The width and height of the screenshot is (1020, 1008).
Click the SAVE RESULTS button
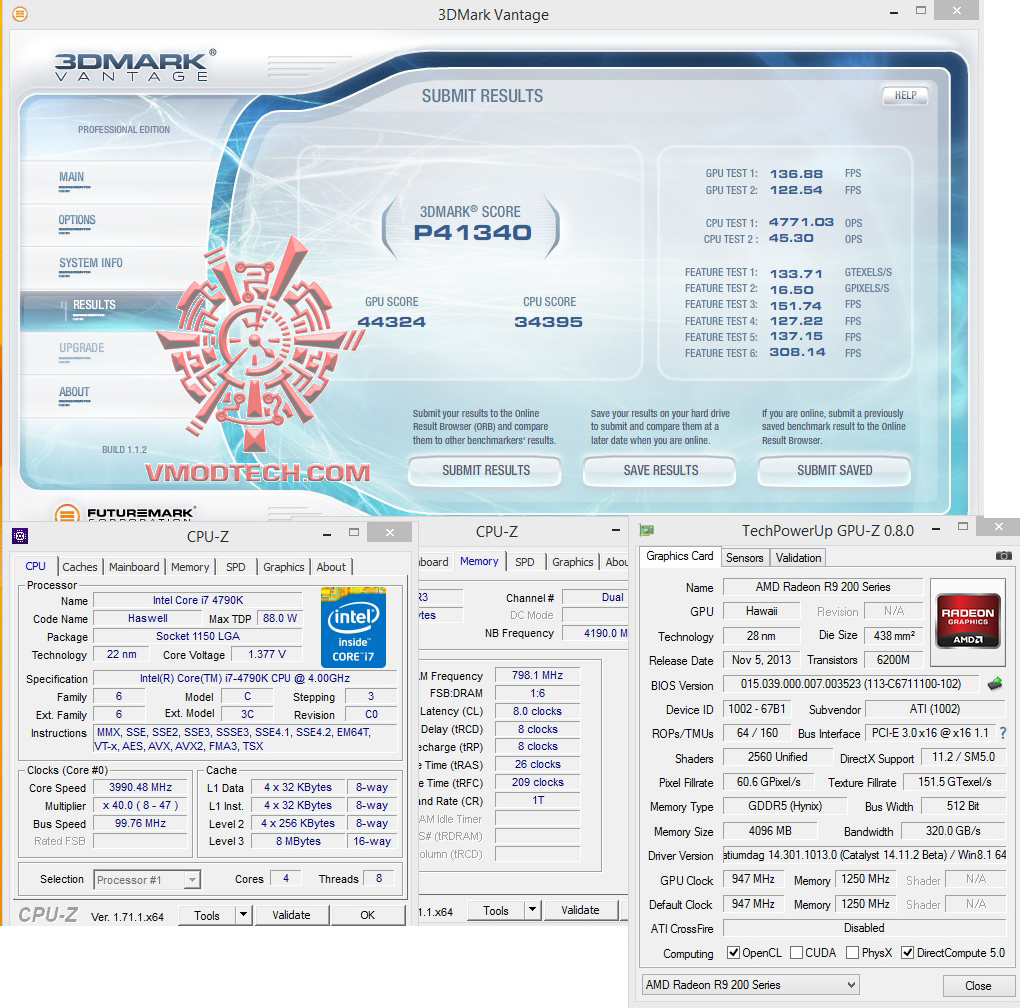(x=660, y=470)
